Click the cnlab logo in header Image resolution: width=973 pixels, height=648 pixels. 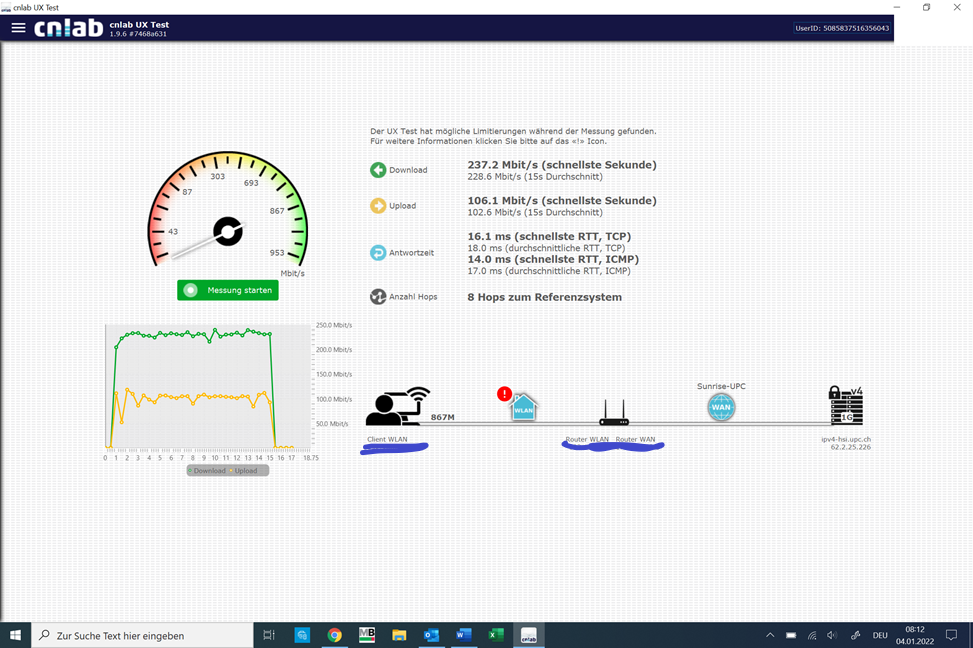pos(68,28)
